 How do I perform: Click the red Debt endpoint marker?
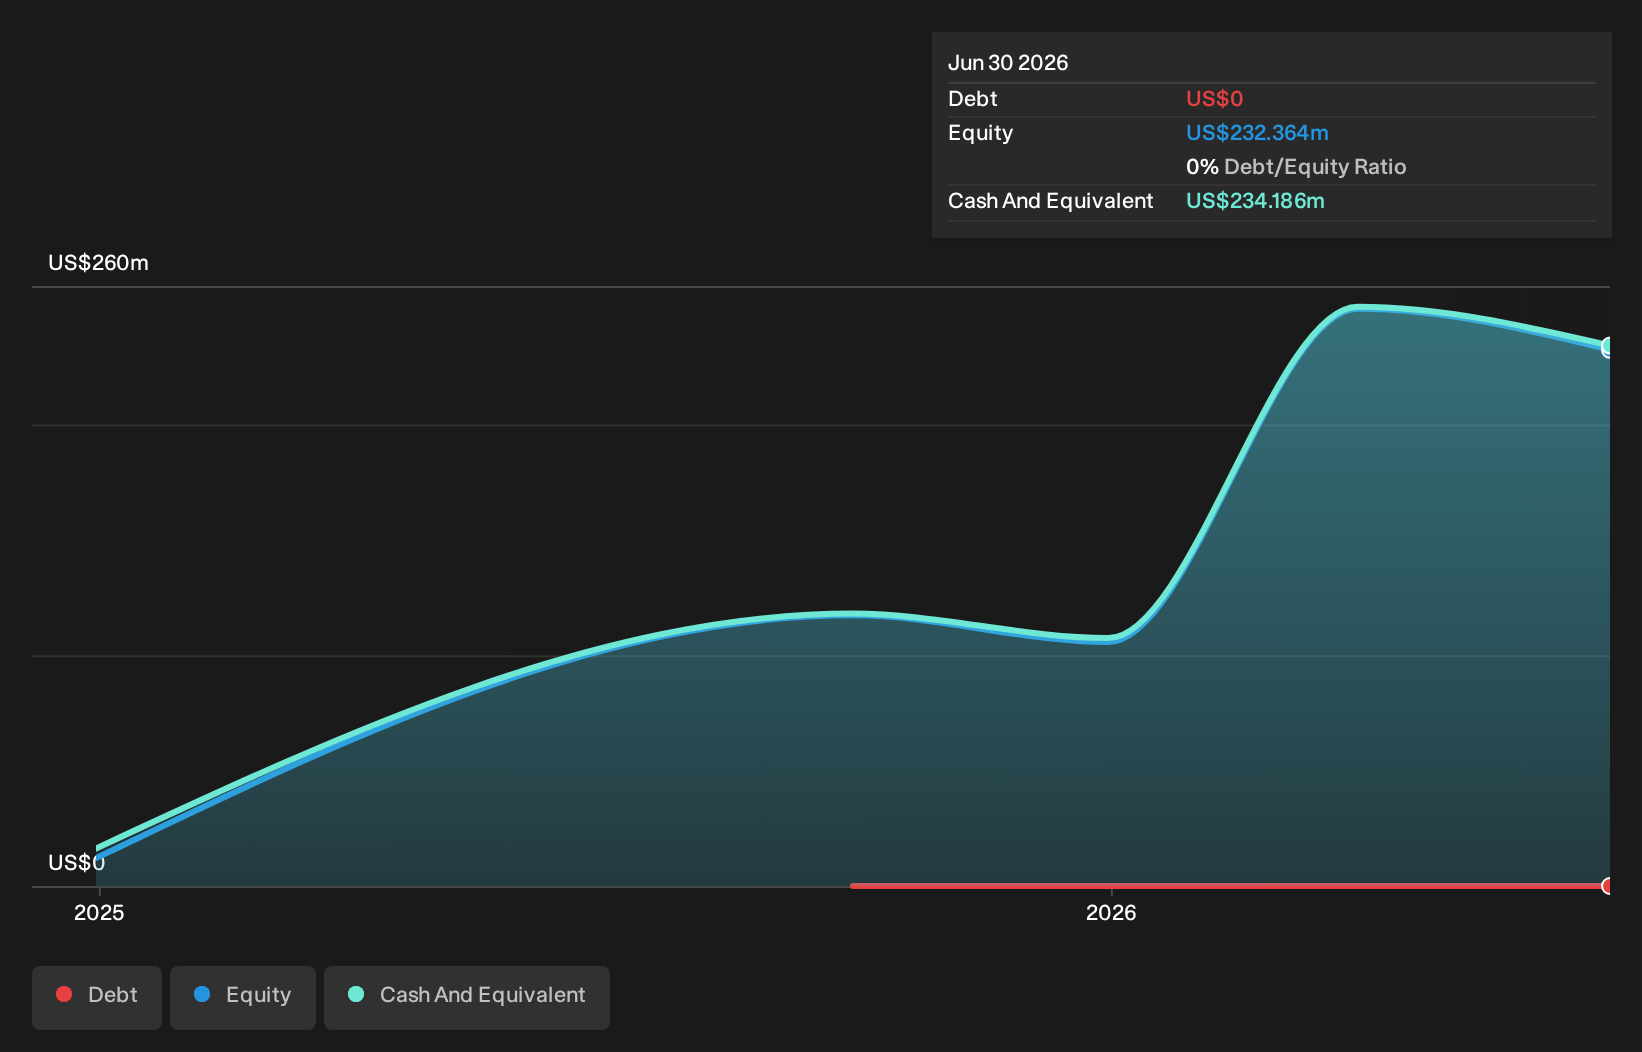pyautogui.click(x=1608, y=886)
